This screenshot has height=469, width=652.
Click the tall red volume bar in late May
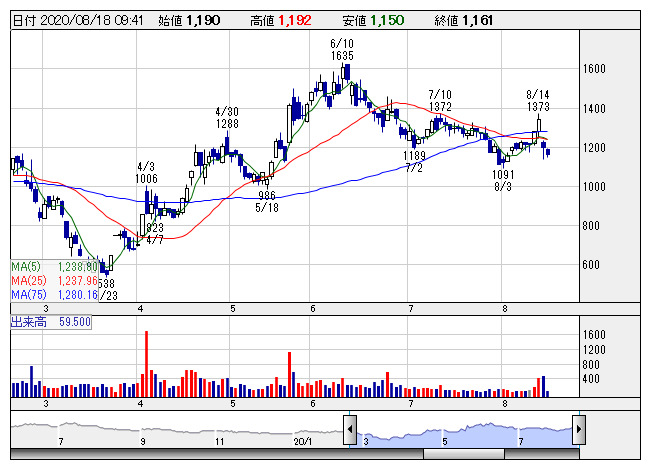(289, 374)
